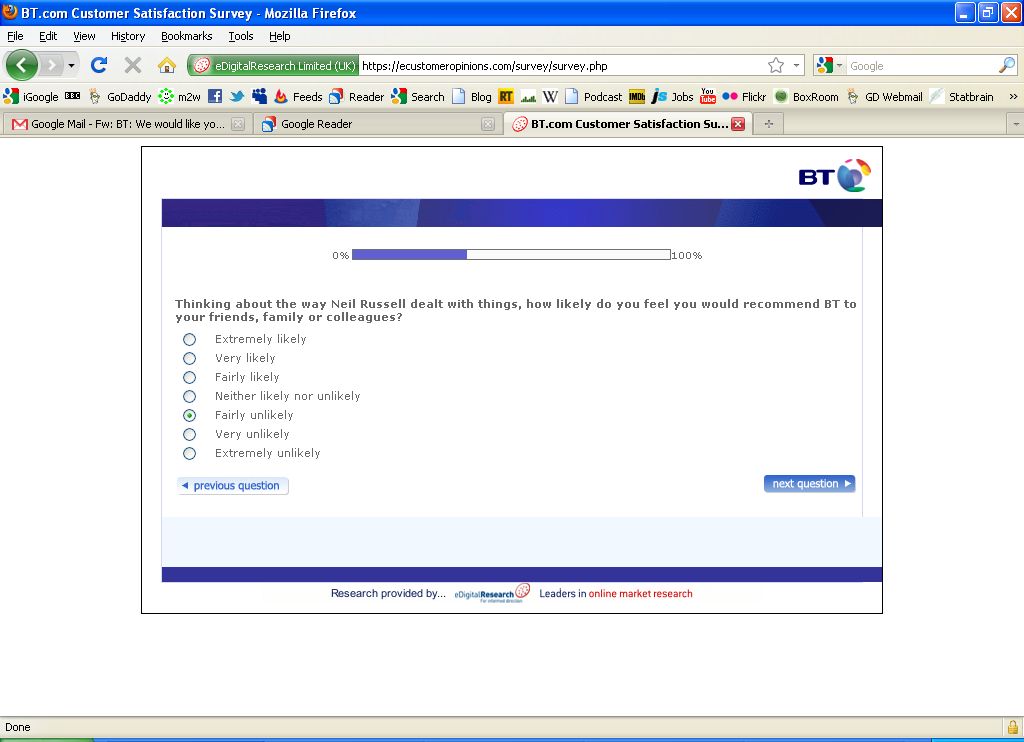This screenshot has height=742, width=1024.
Task: Open the Twitter bookmark icon
Action: tap(237, 97)
